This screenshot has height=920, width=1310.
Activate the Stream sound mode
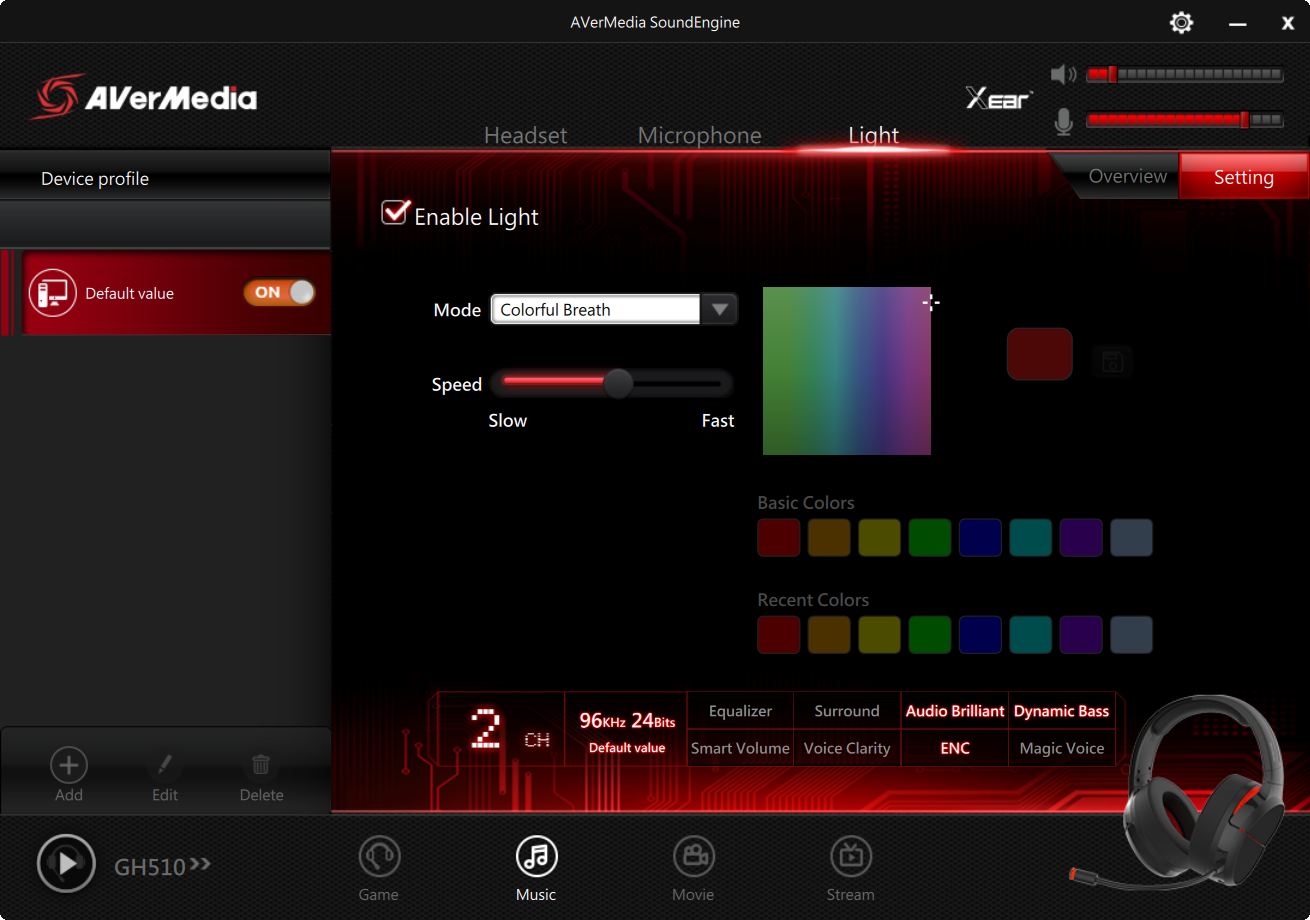point(851,869)
